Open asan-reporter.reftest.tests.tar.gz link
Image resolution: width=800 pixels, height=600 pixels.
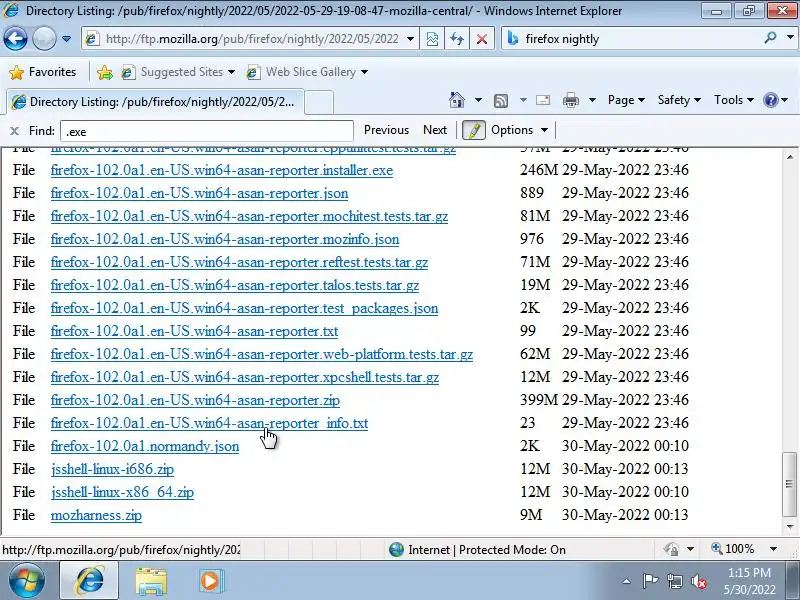pos(239,262)
